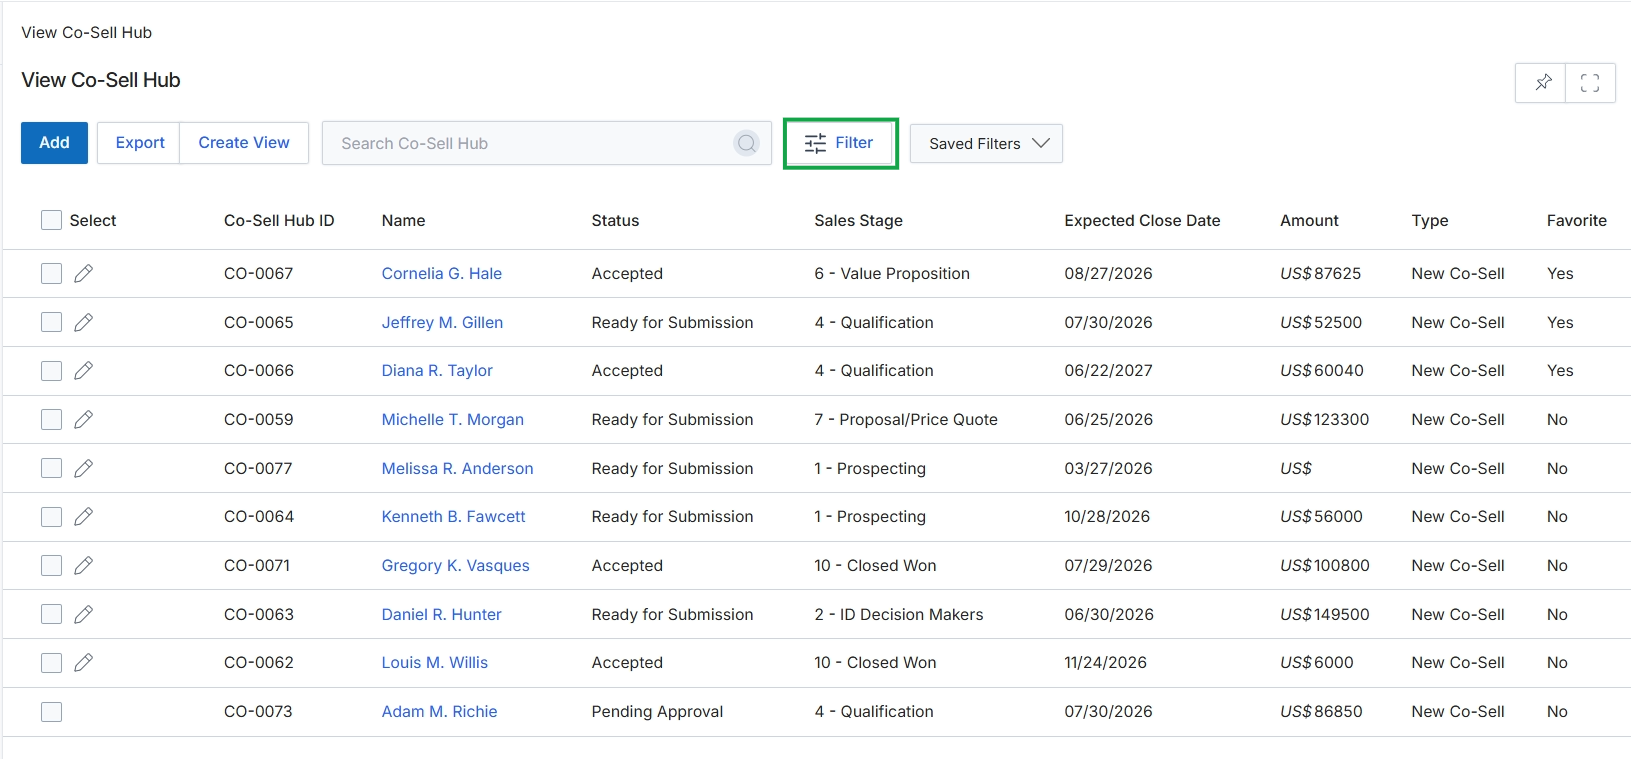Screen dimensions: 1631x759
Task: Check the box for CO-0065
Action: (51, 322)
